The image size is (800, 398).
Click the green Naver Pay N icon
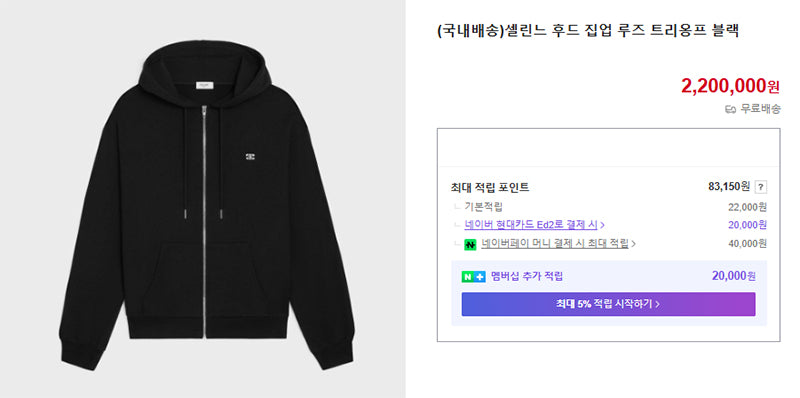point(470,244)
